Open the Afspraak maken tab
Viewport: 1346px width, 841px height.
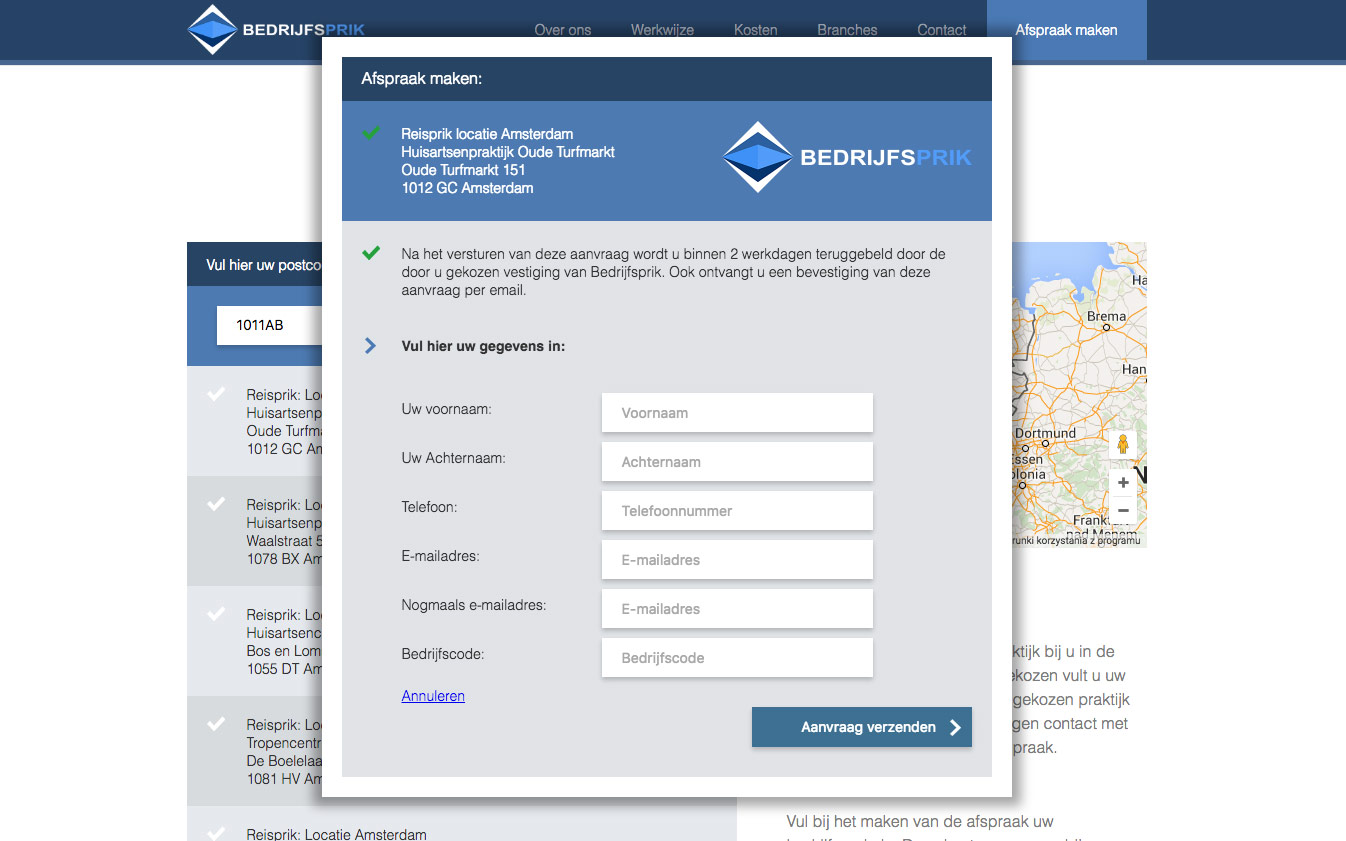[1066, 30]
